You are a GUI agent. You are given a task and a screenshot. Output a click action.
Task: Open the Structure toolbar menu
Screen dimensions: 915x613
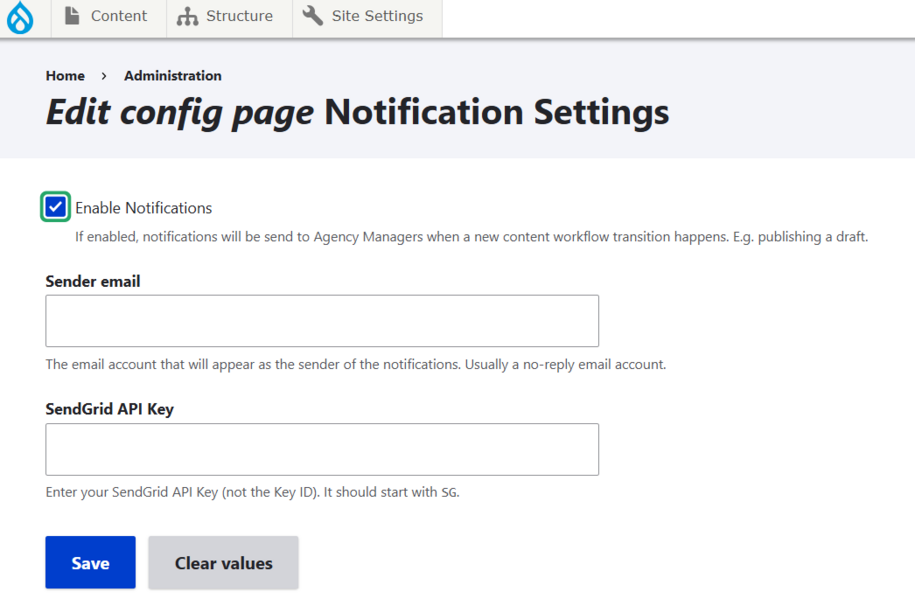(239, 16)
